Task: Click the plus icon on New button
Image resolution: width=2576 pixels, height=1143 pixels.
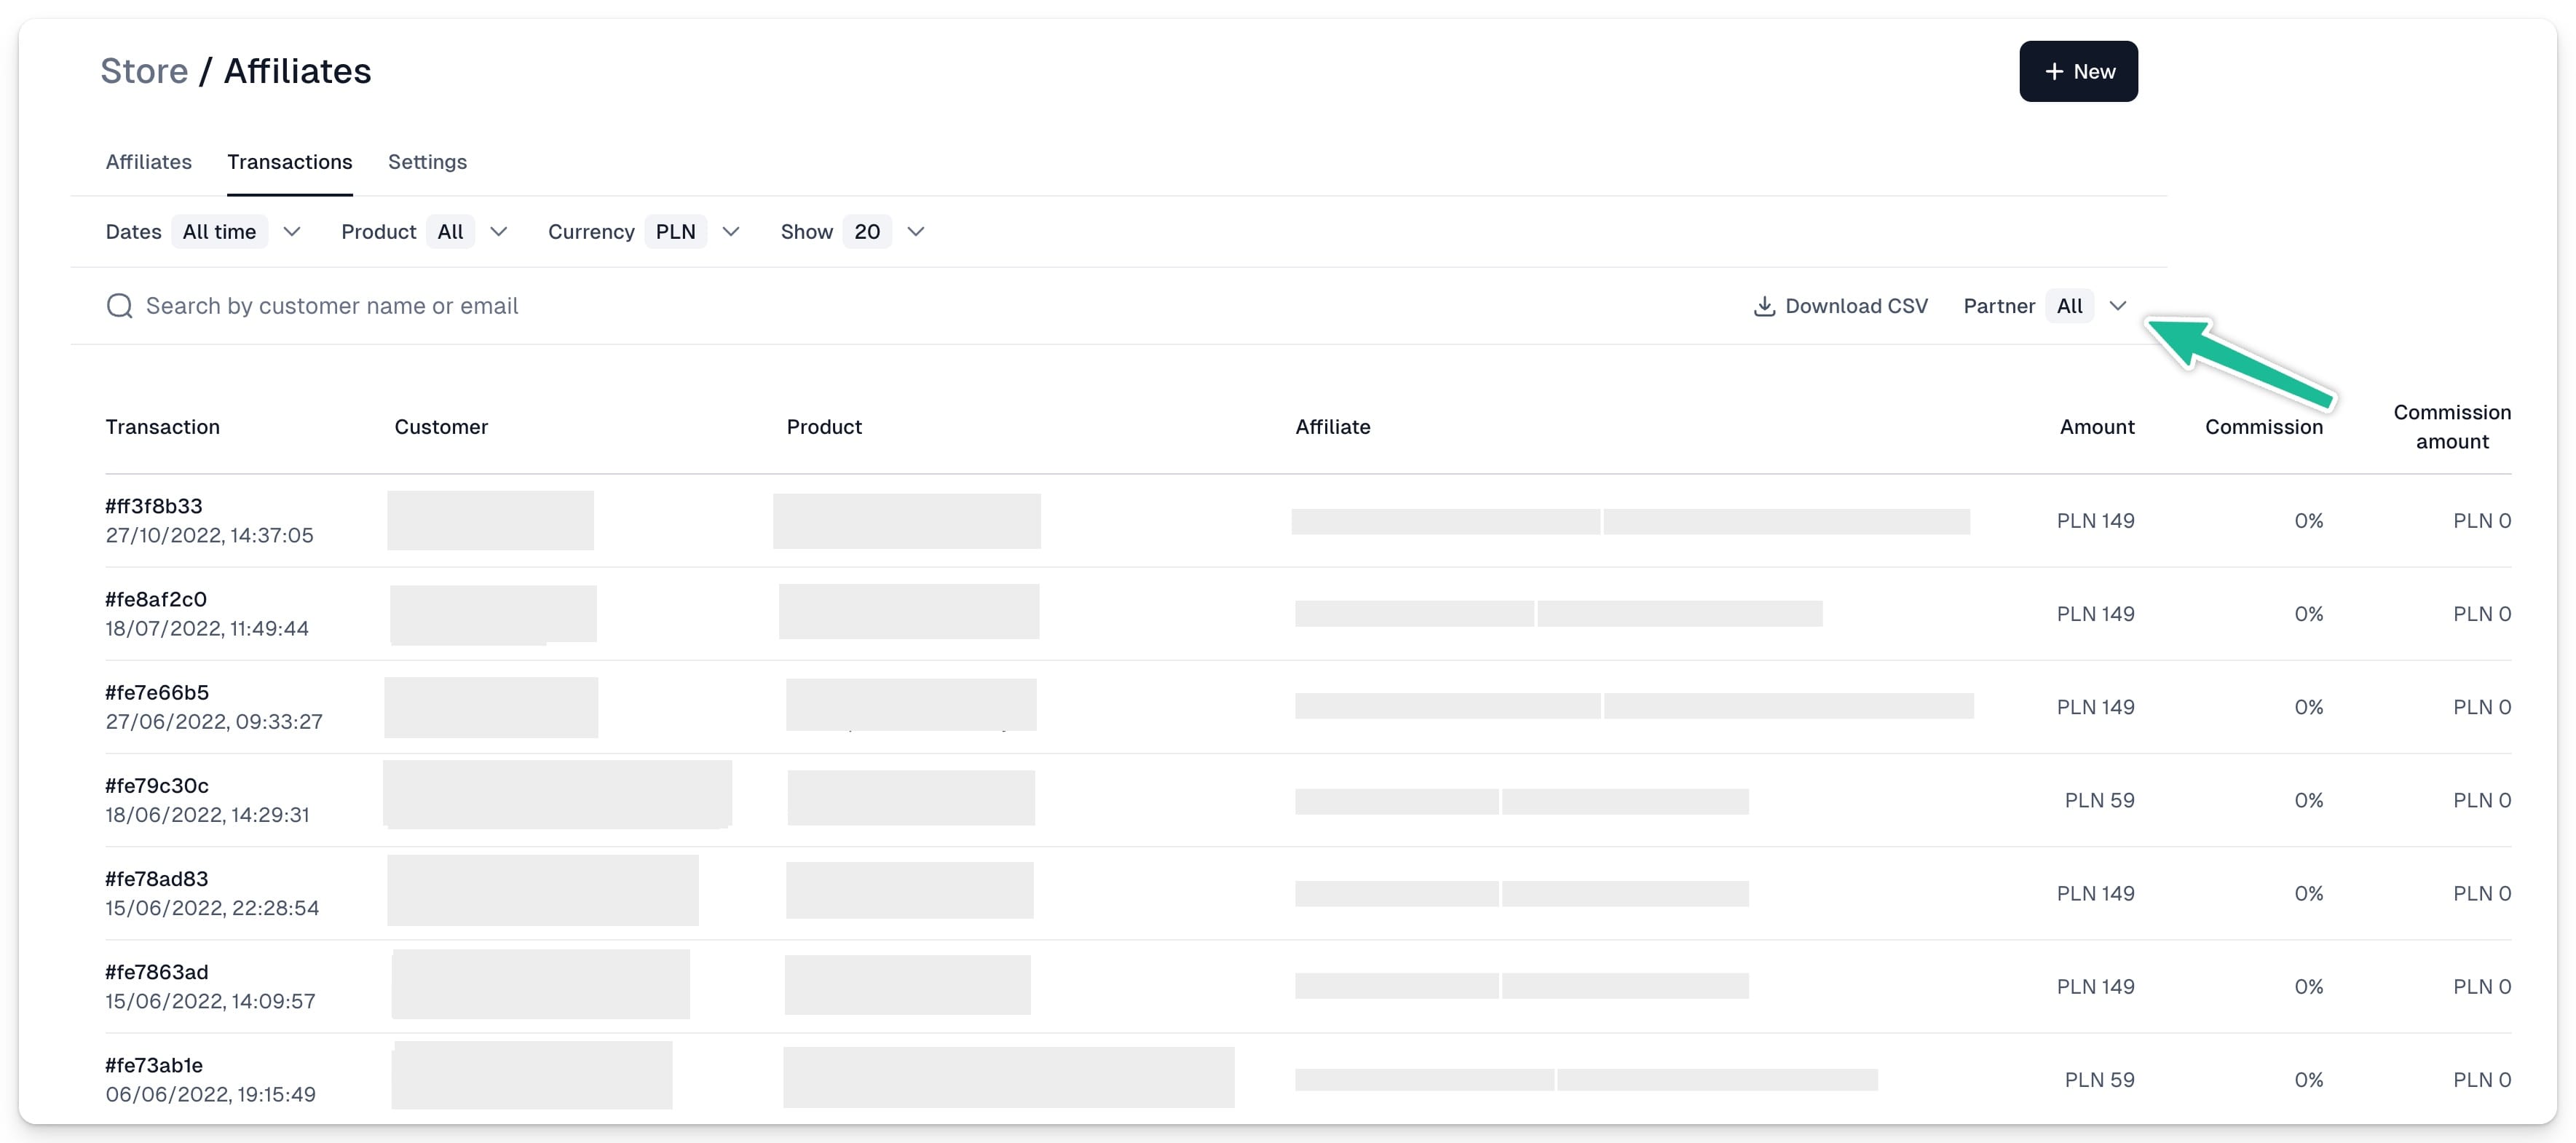Action: coord(2054,72)
